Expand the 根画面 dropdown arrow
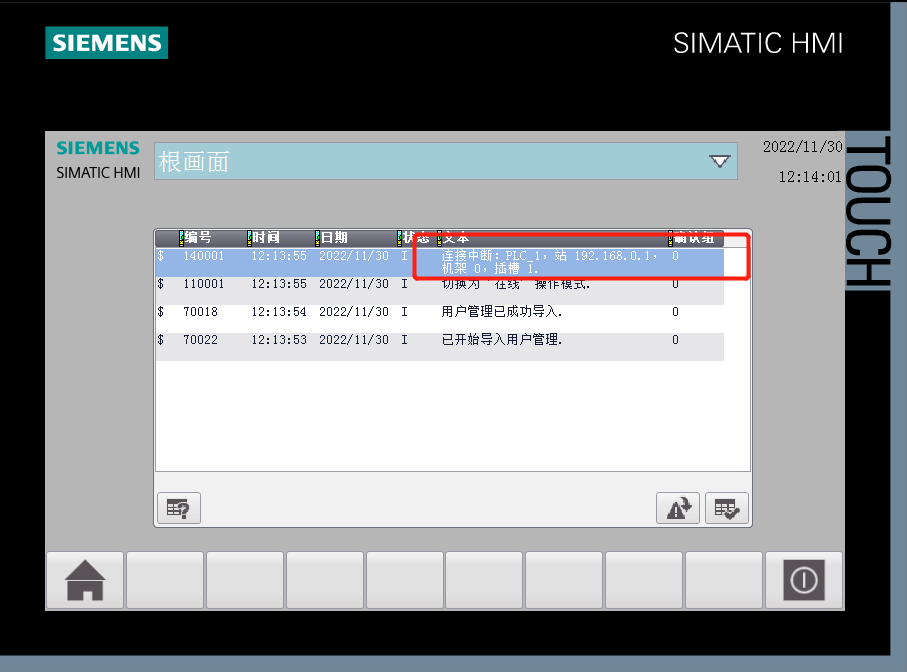Image resolution: width=907 pixels, height=672 pixels. pyautogui.click(x=719, y=161)
